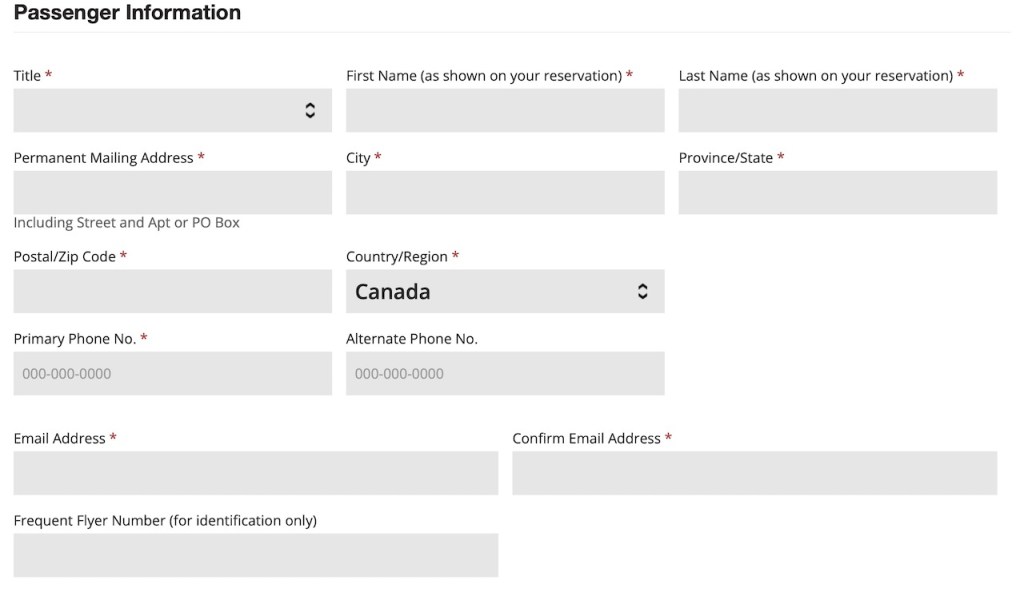Screen dimensions: 1024x592
Task: Expand the Country/Region dropdown showing Canada
Action: 505,291
